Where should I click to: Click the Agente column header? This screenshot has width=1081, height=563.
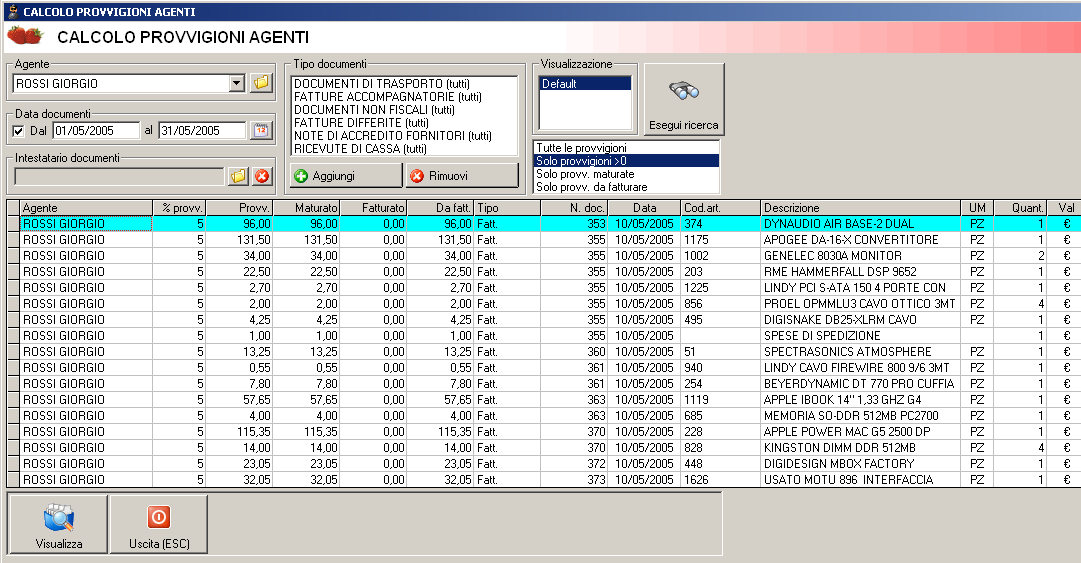coord(86,207)
